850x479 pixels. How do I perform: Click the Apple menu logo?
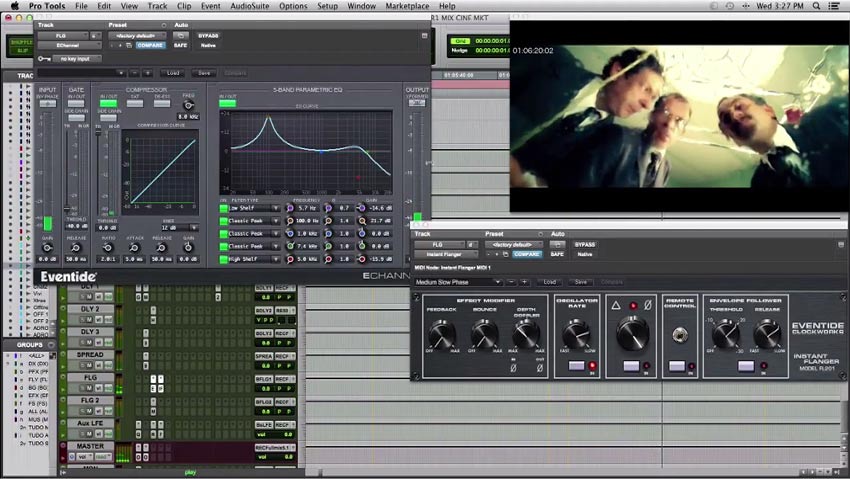[15, 6]
